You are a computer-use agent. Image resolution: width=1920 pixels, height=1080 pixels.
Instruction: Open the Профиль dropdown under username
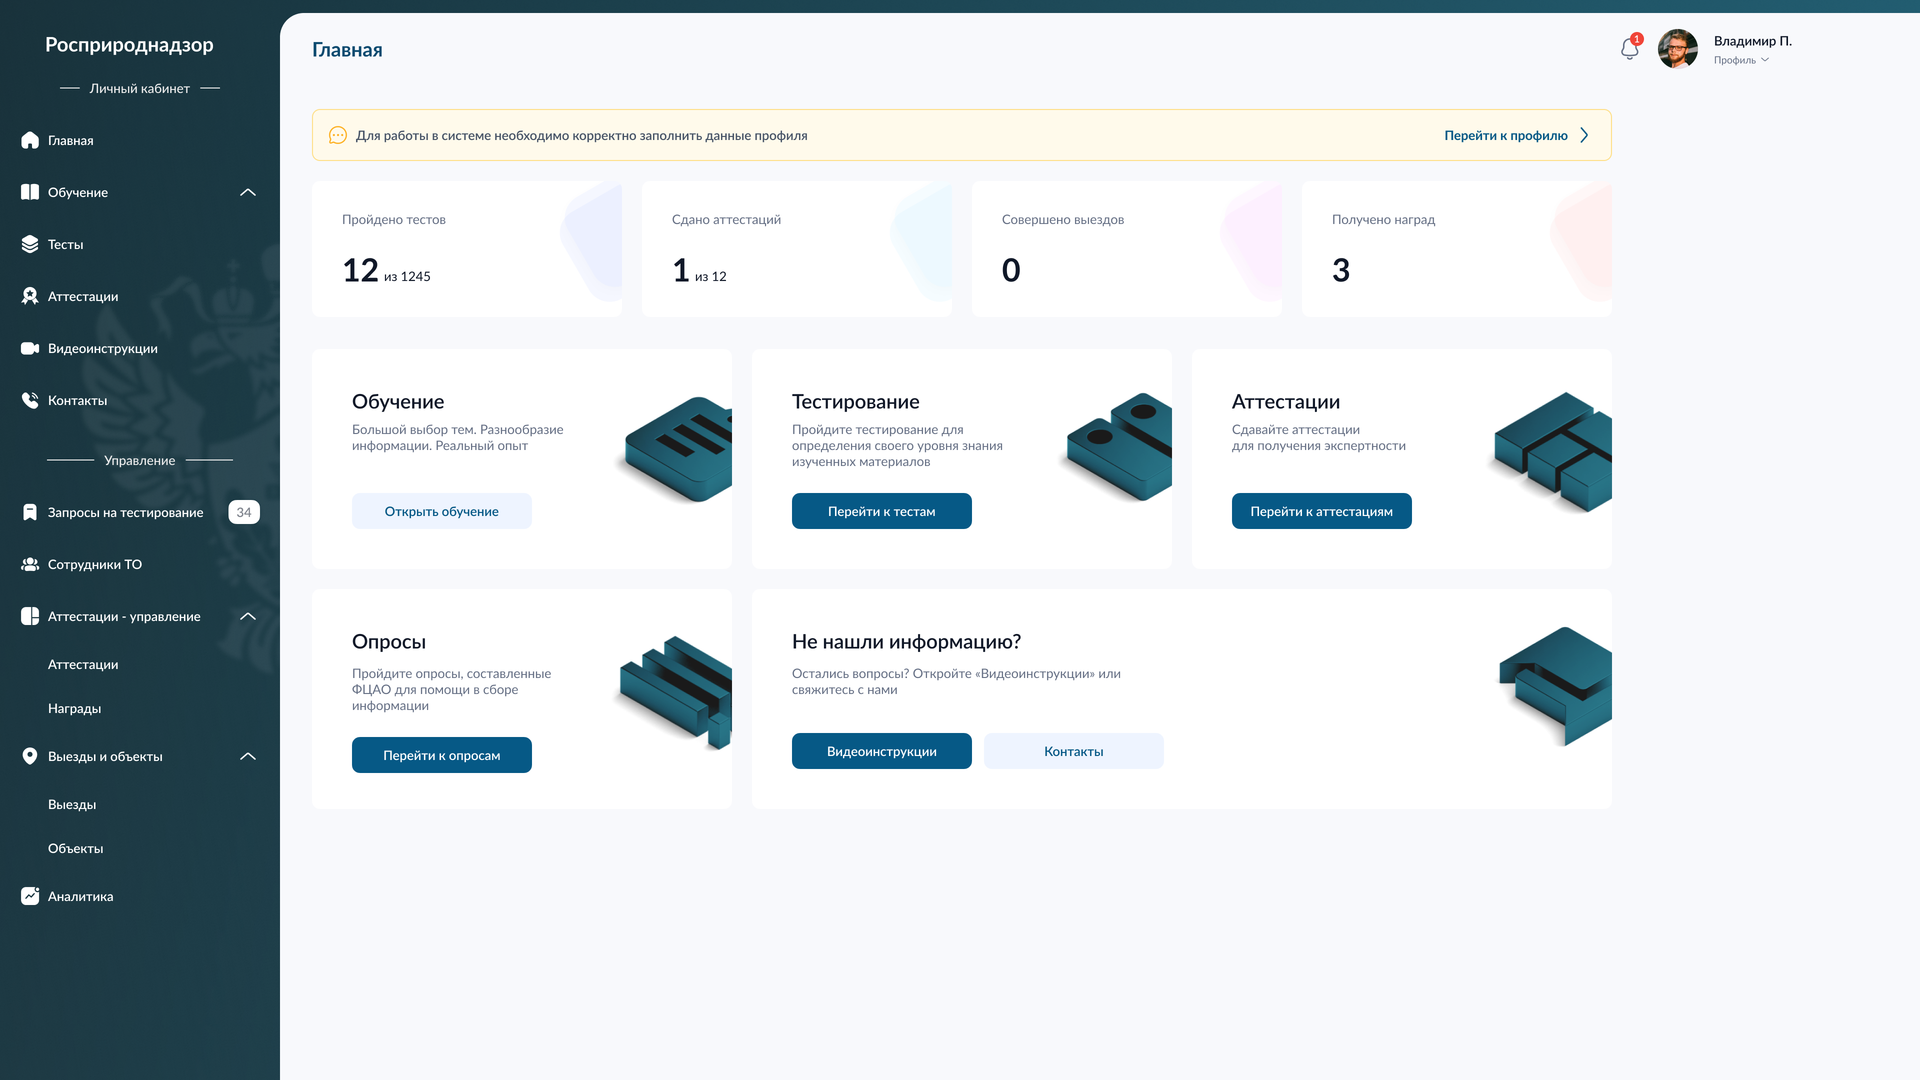pyautogui.click(x=1741, y=61)
